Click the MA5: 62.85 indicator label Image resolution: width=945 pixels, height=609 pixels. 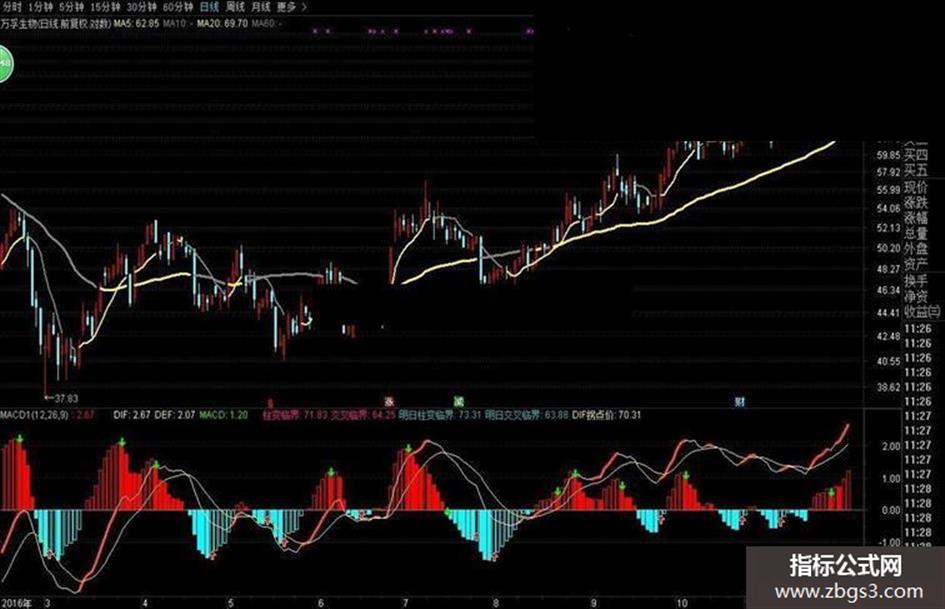pyautogui.click(x=136, y=24)
